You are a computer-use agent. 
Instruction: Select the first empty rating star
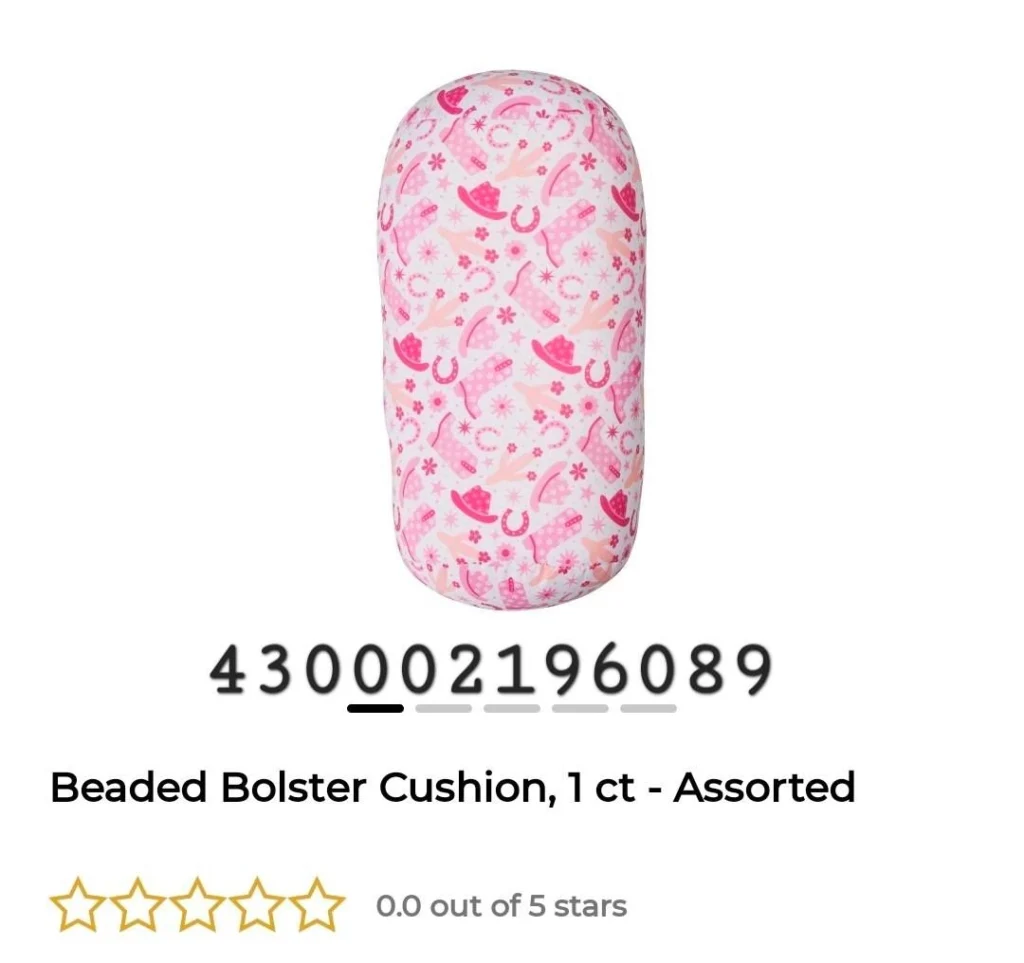click(x=78, y=905)
